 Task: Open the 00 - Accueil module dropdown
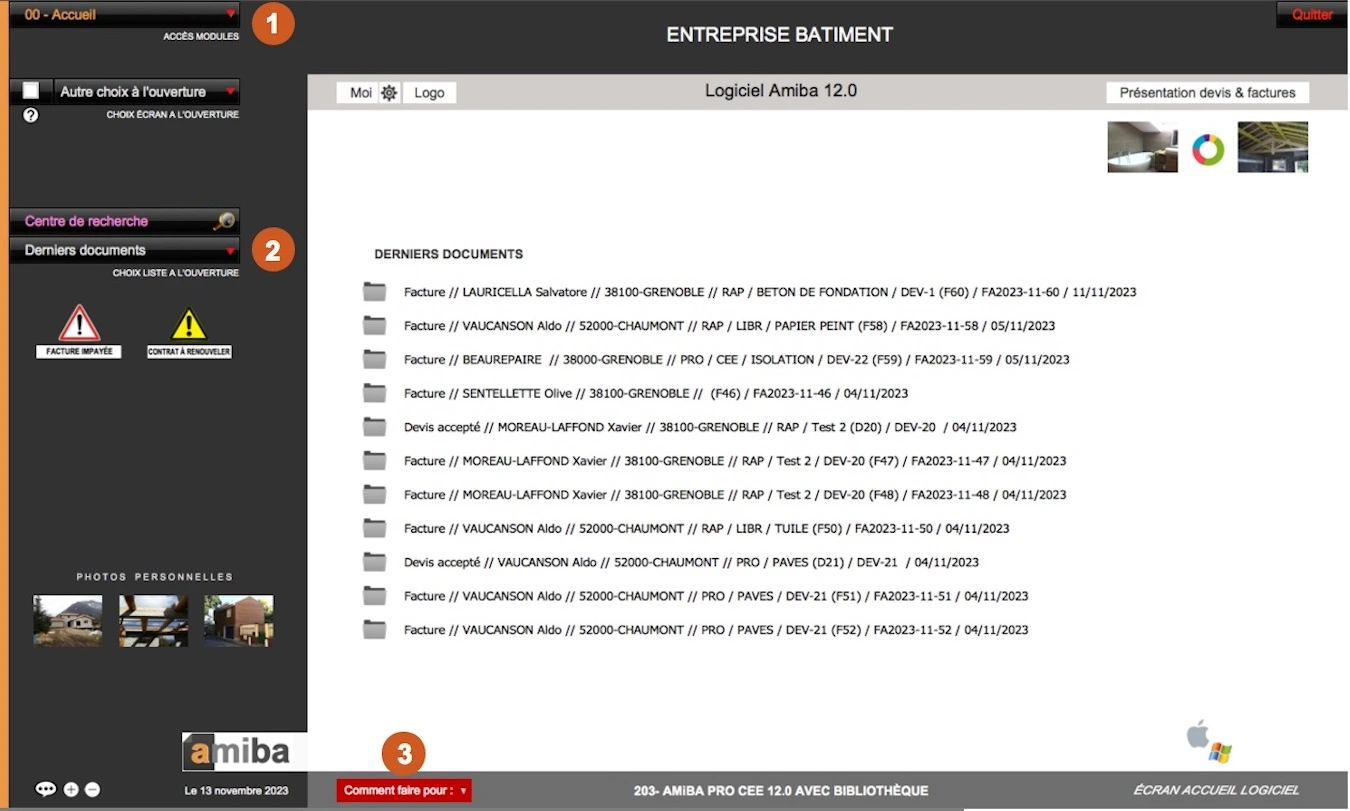124,15
